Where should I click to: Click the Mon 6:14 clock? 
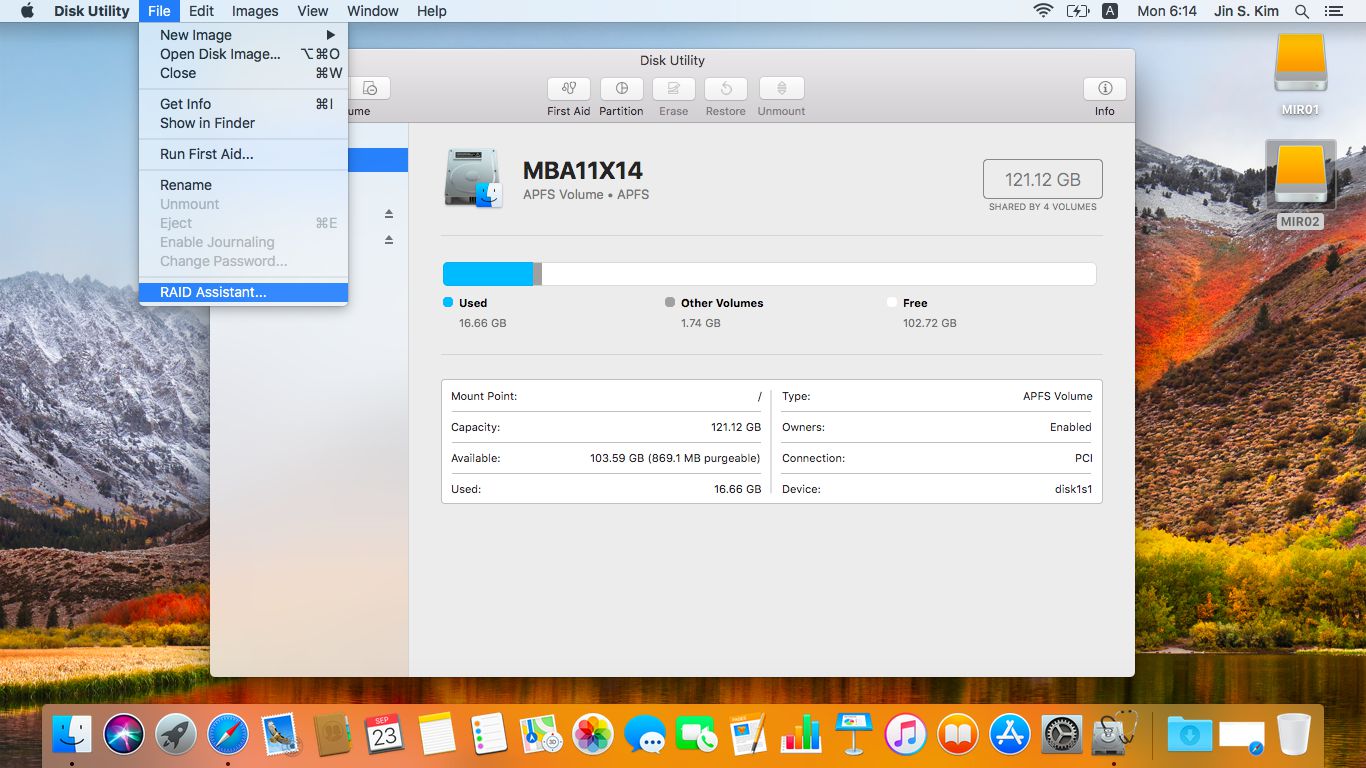pos(1167,11)
